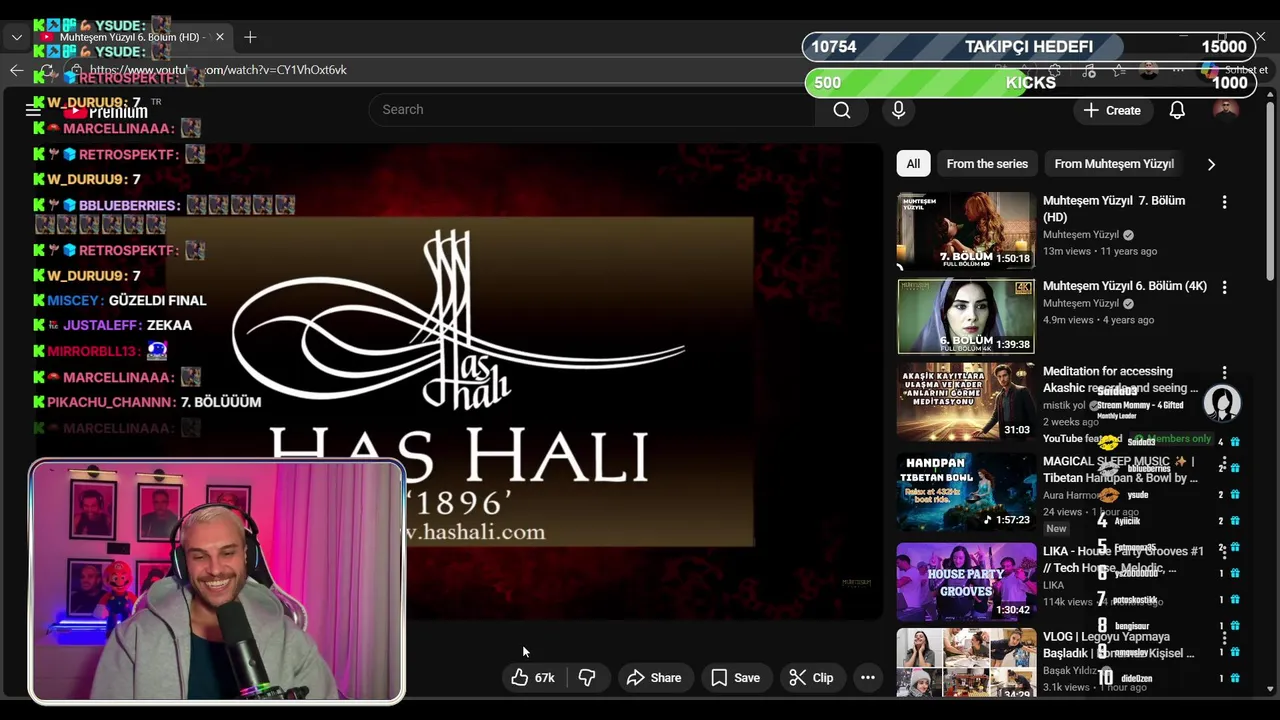Click the 67k like count
This screenshot has width=1280, height=720.
click(x=544, y=678)
